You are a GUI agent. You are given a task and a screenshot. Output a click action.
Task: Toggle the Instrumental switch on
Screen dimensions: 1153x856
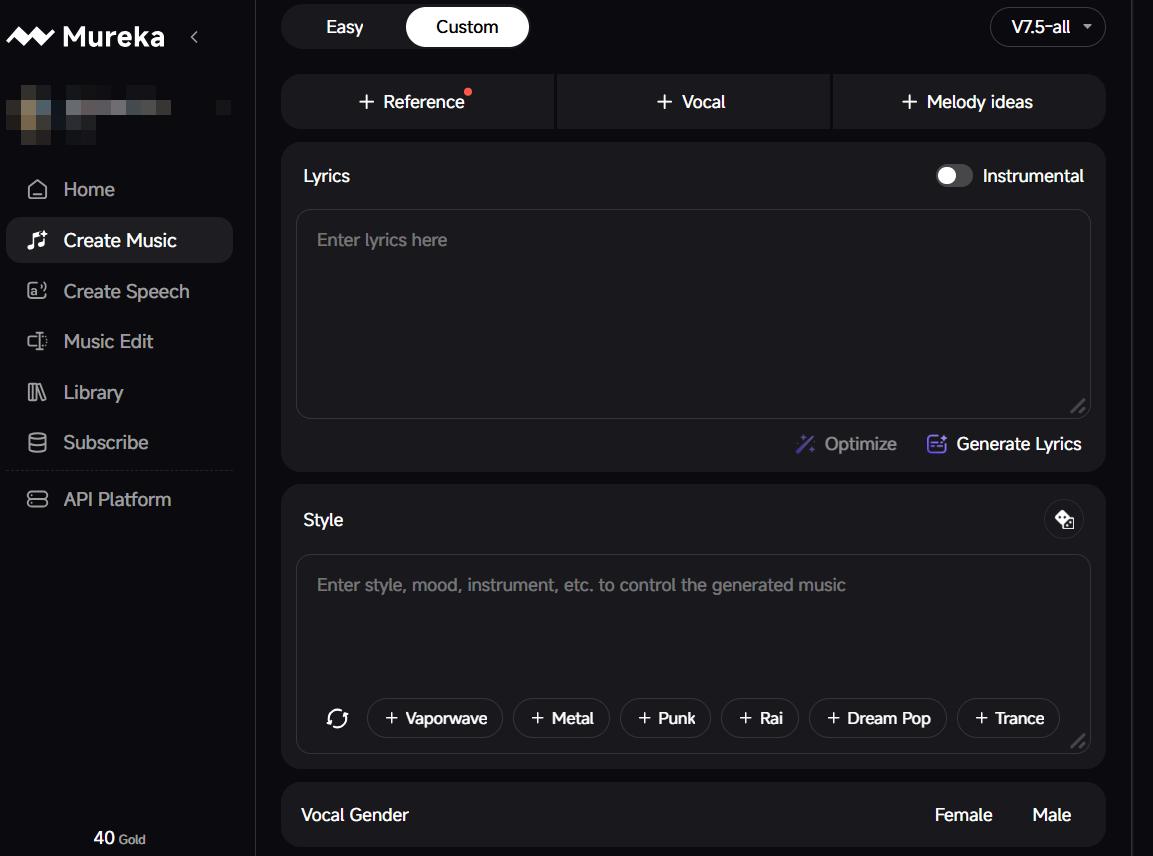tap(954, 176)
